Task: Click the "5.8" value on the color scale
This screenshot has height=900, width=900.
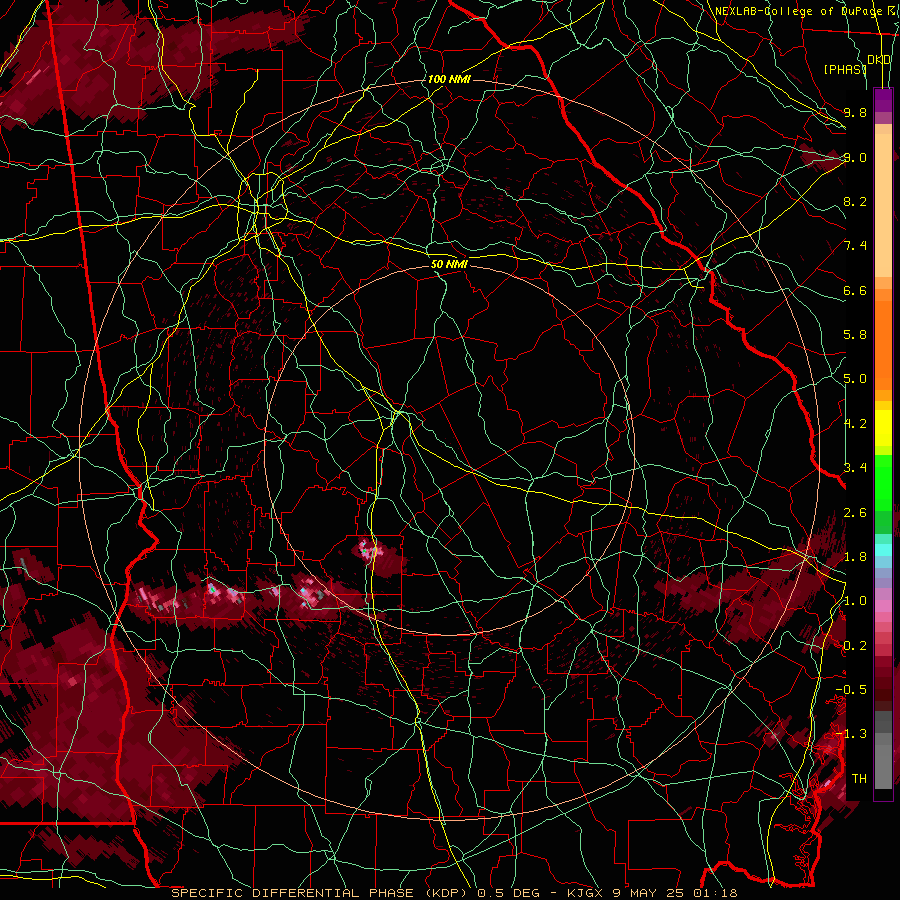Action: (855, 335)
